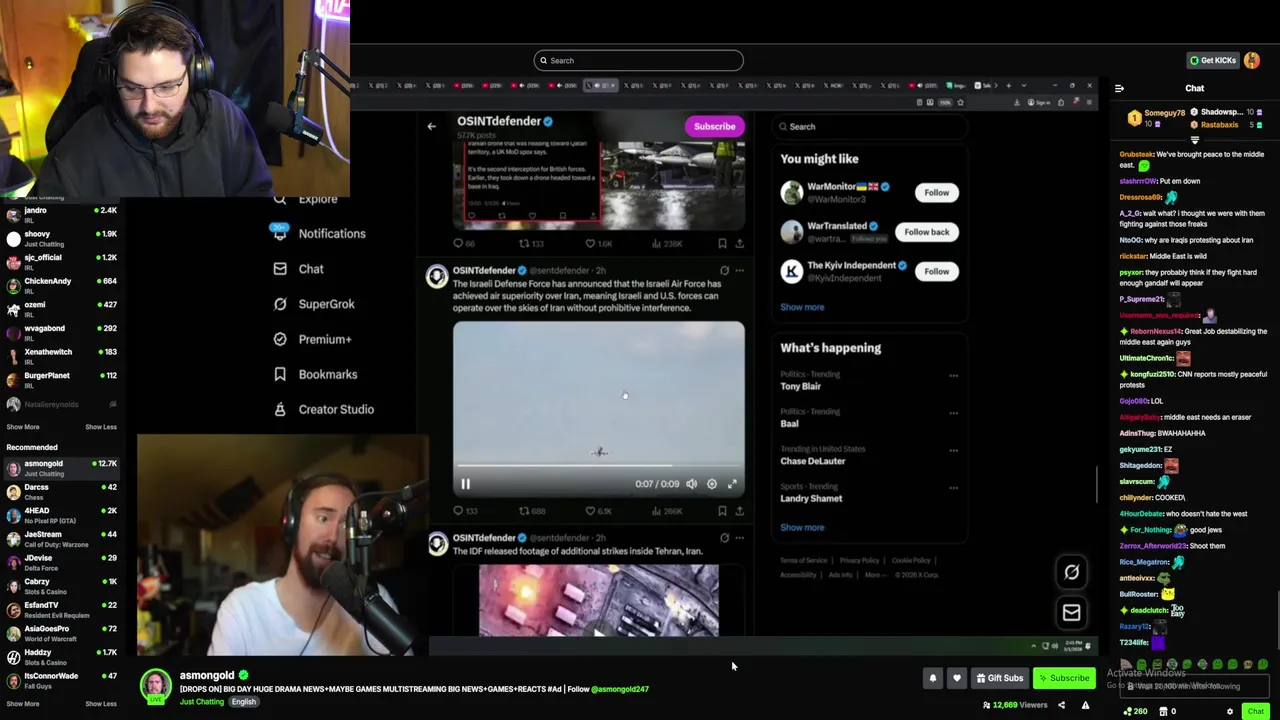Open the Kick profile avatar menu
Screen dimensions: 1280x720
[x=1252, y=60]
